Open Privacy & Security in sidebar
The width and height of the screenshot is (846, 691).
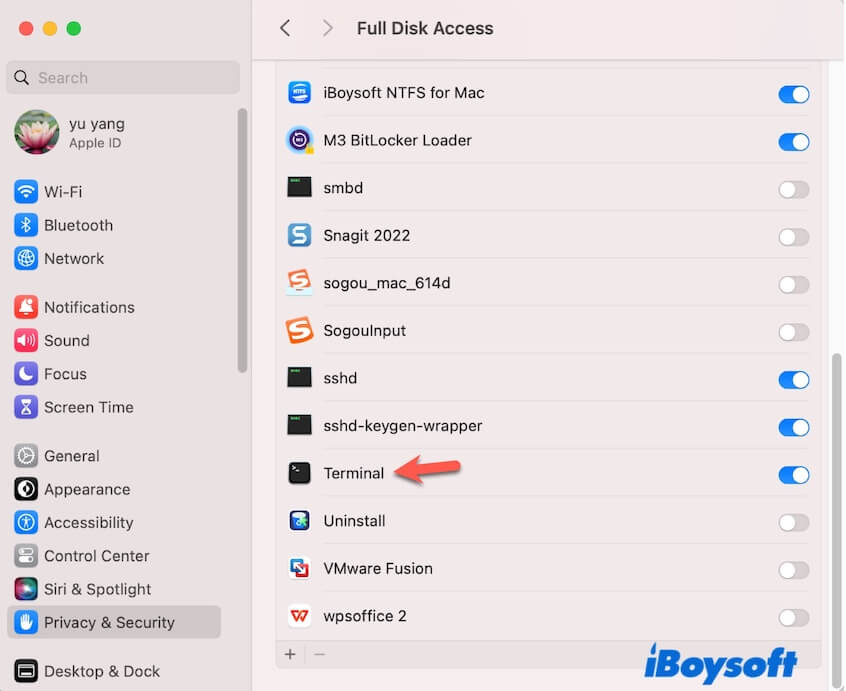(109, 622)
